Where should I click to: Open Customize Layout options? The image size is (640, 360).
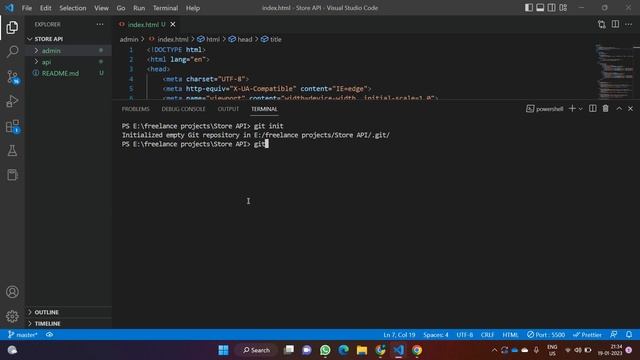point(563,8)
